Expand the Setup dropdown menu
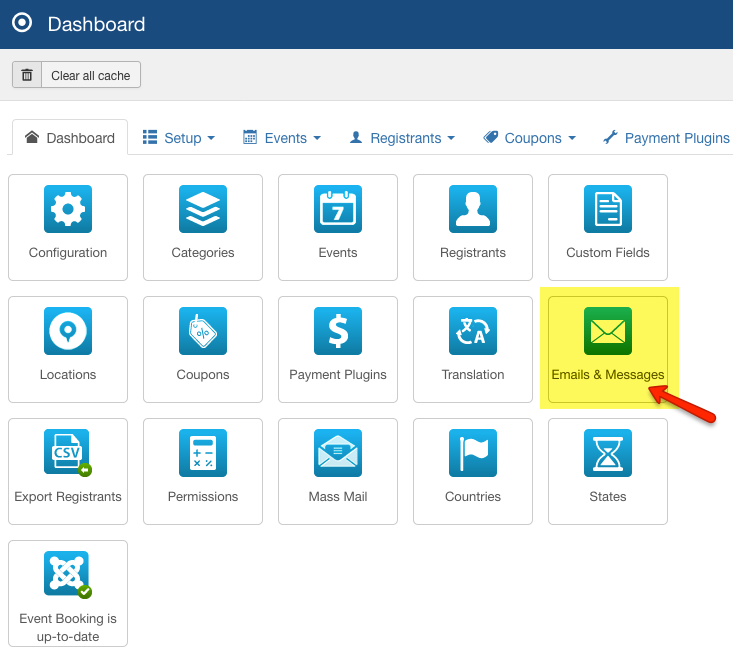This screenshot has width=733, height=659. click(x=179, y=138)
